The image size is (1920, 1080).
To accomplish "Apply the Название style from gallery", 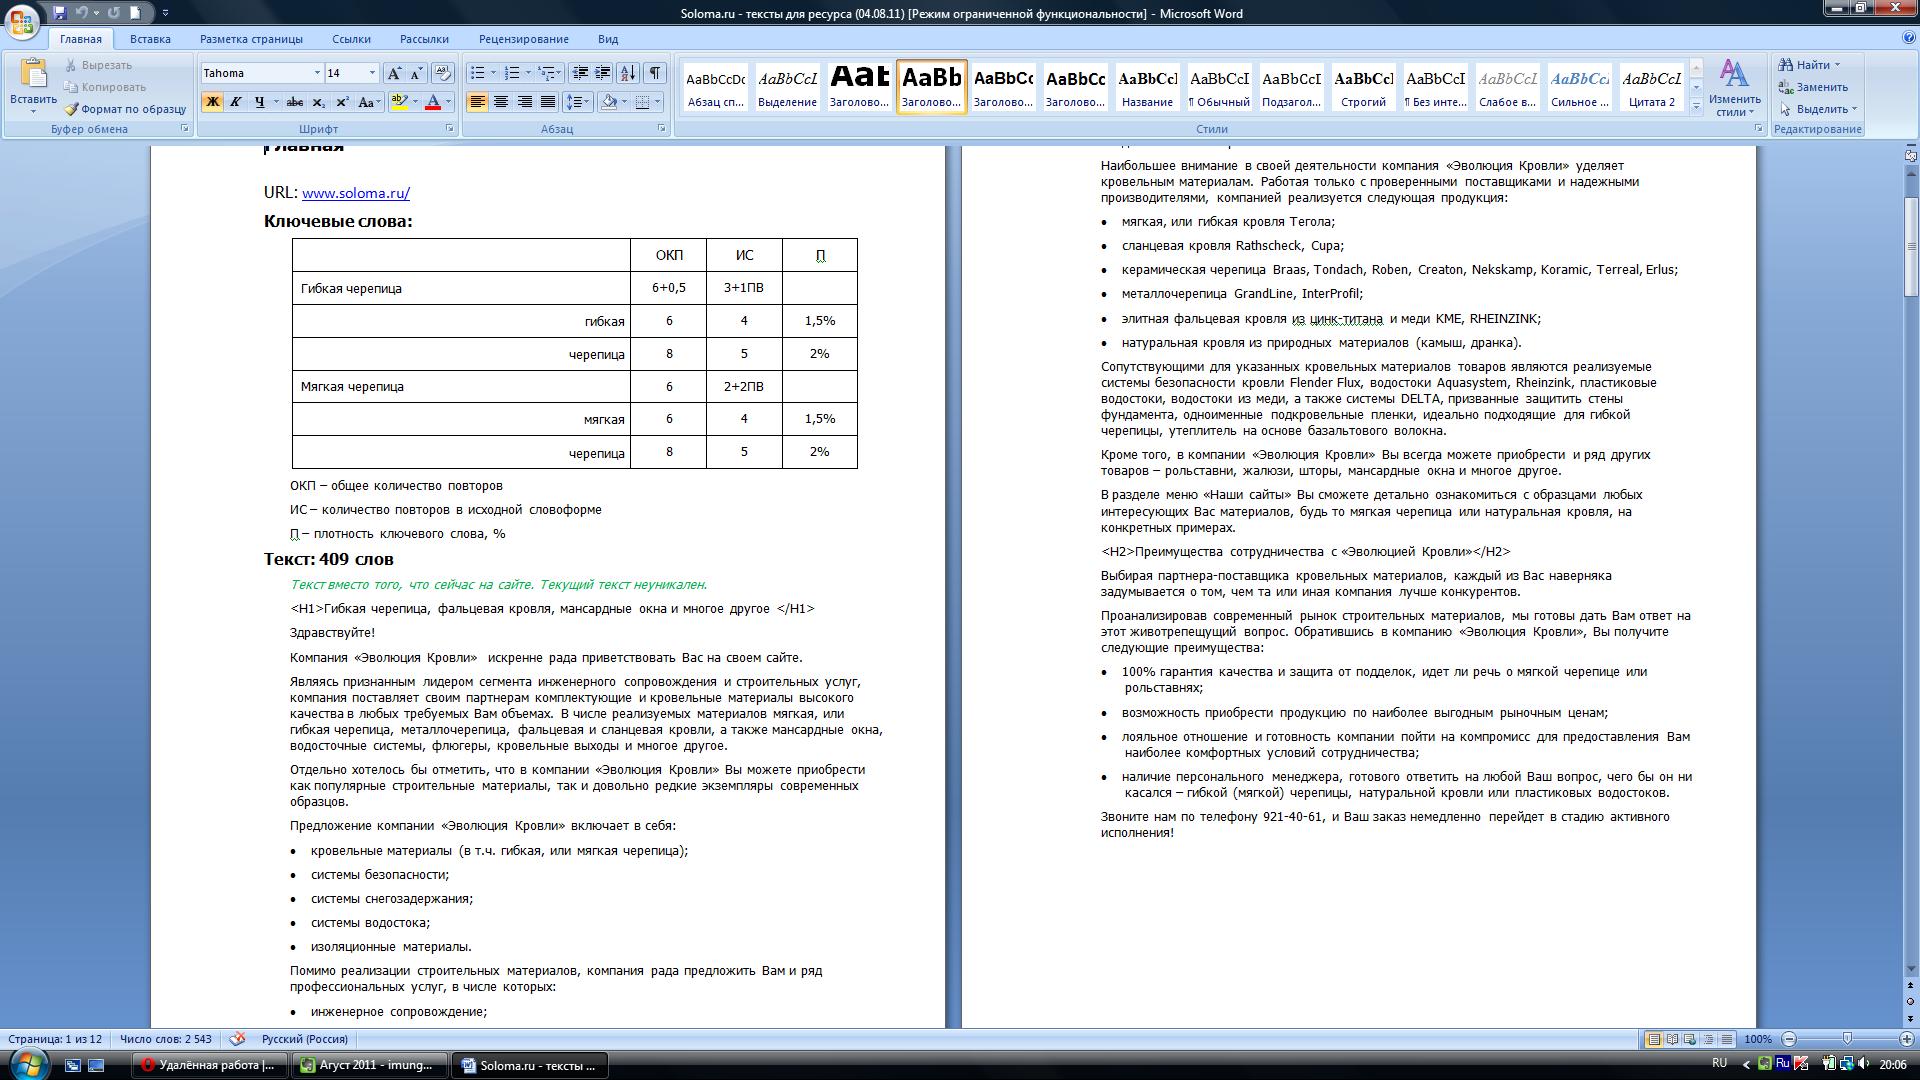I will point(1147,86).
